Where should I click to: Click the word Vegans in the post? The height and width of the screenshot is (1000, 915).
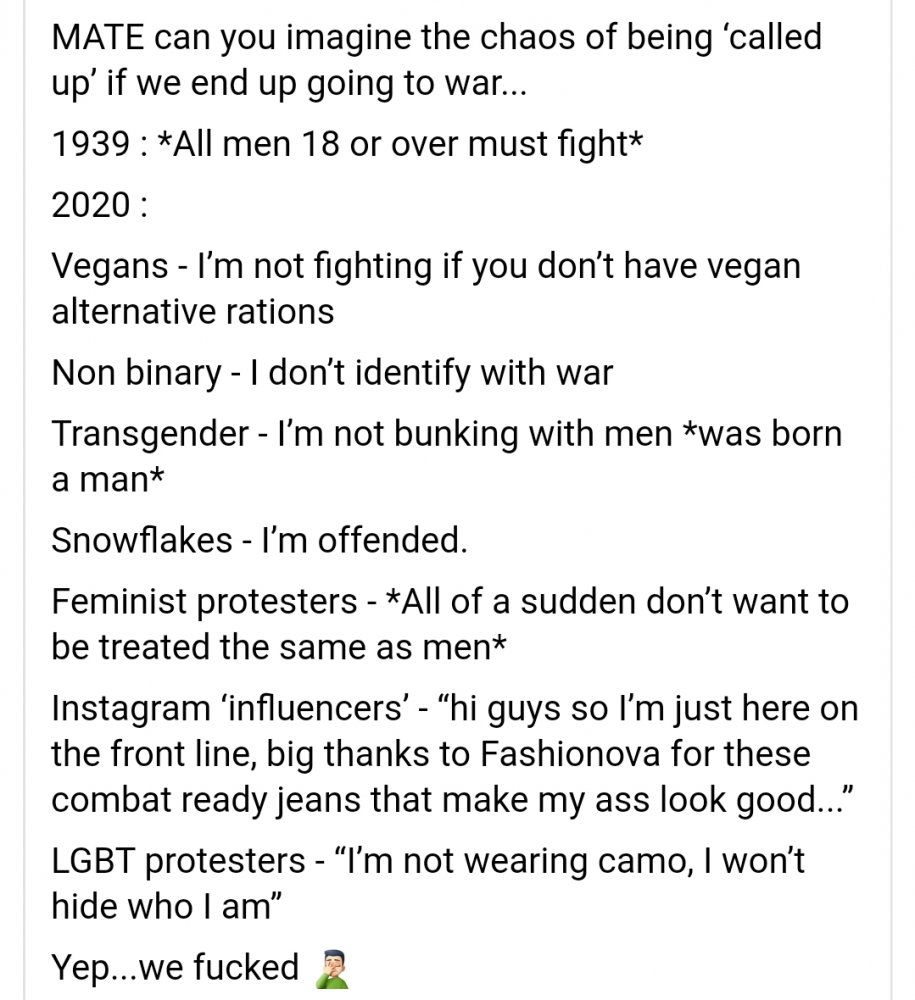[x=110, y=267]
